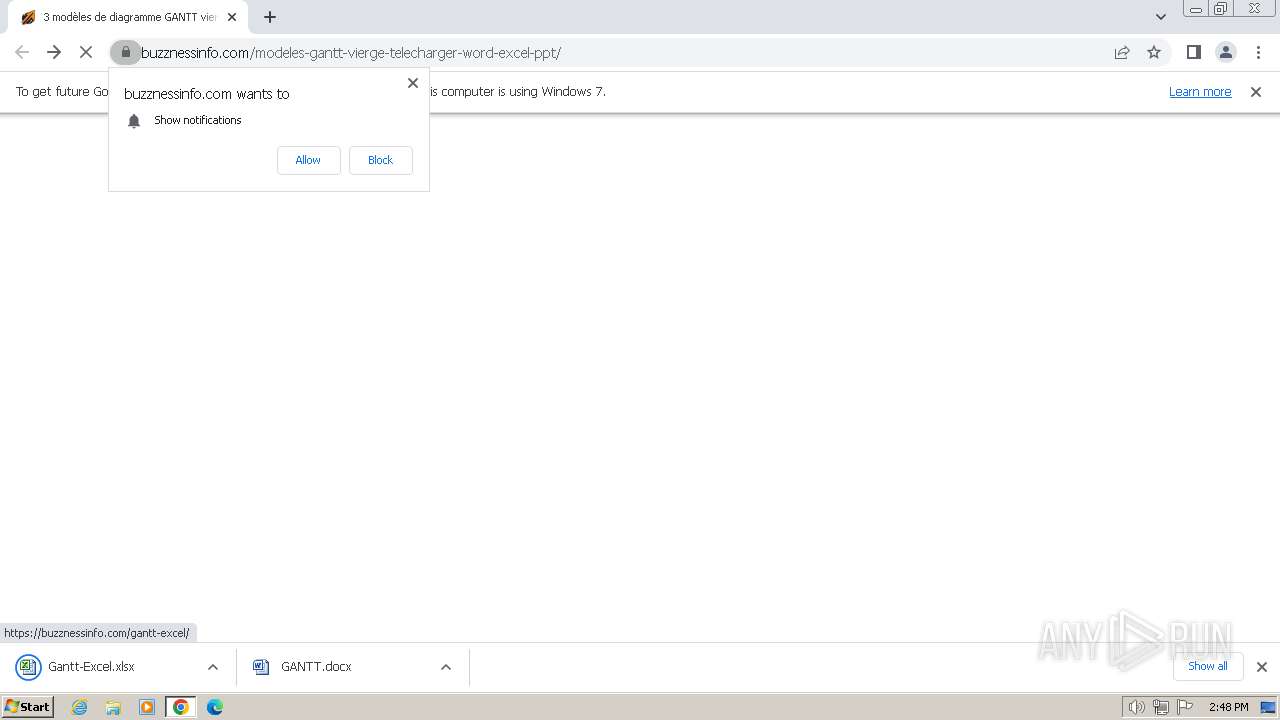Viewport: 1280px width, 720px height.
Task: Expand options for Gantt-Excel.xlsx download
Action: pyautogui.click(x=213, y=667)
